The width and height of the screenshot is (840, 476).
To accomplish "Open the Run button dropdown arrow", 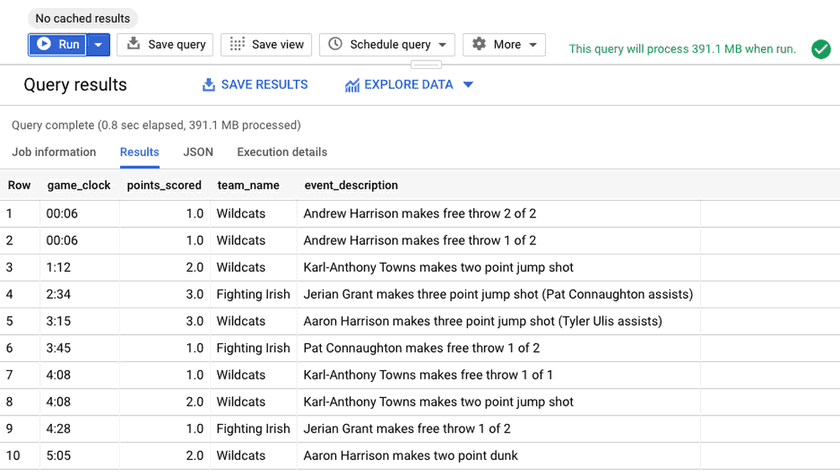I will (98, 45).
